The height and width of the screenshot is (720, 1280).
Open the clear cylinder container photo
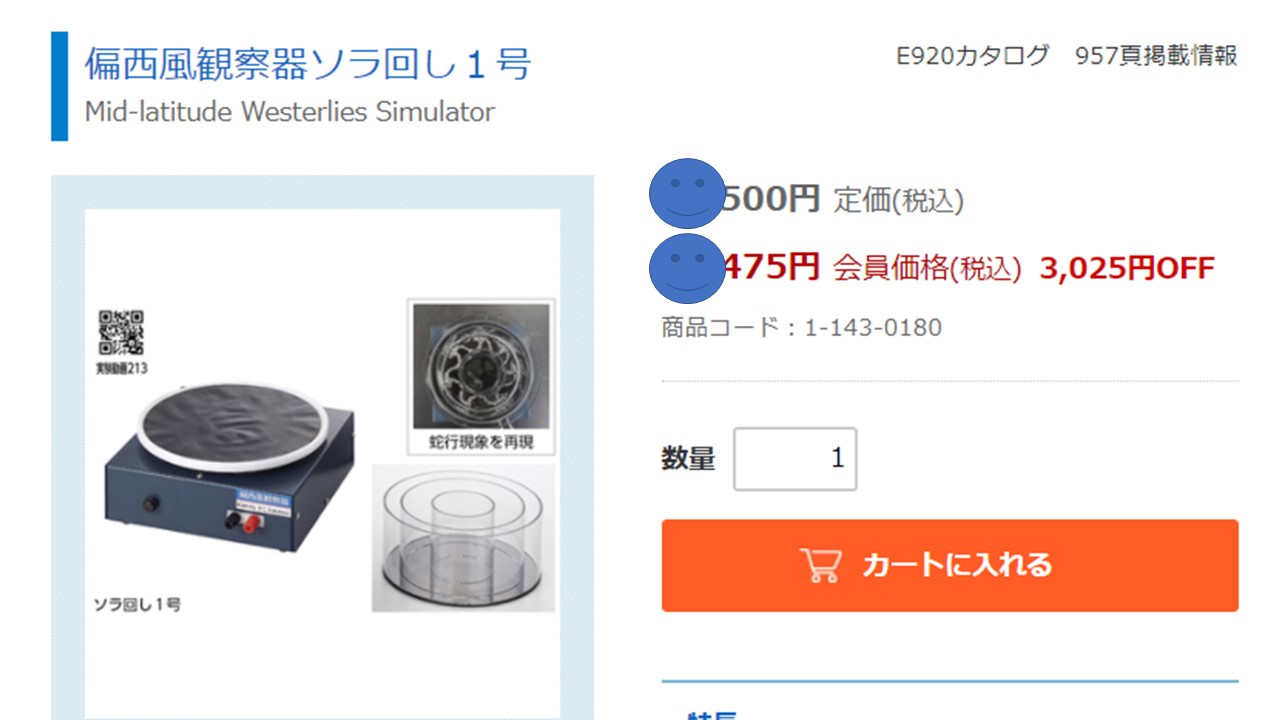click(x=463, y=538)
